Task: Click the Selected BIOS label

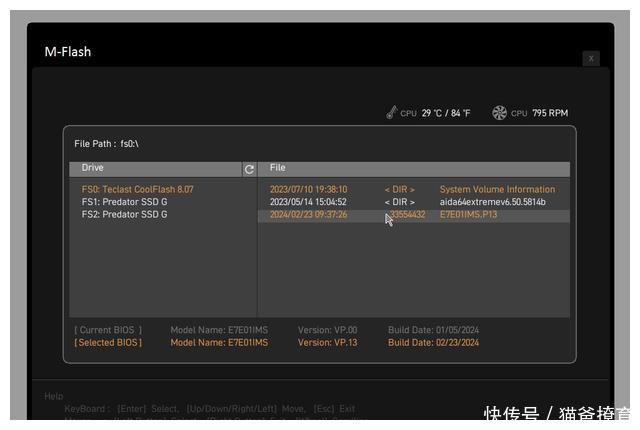Action: [108, 343]
